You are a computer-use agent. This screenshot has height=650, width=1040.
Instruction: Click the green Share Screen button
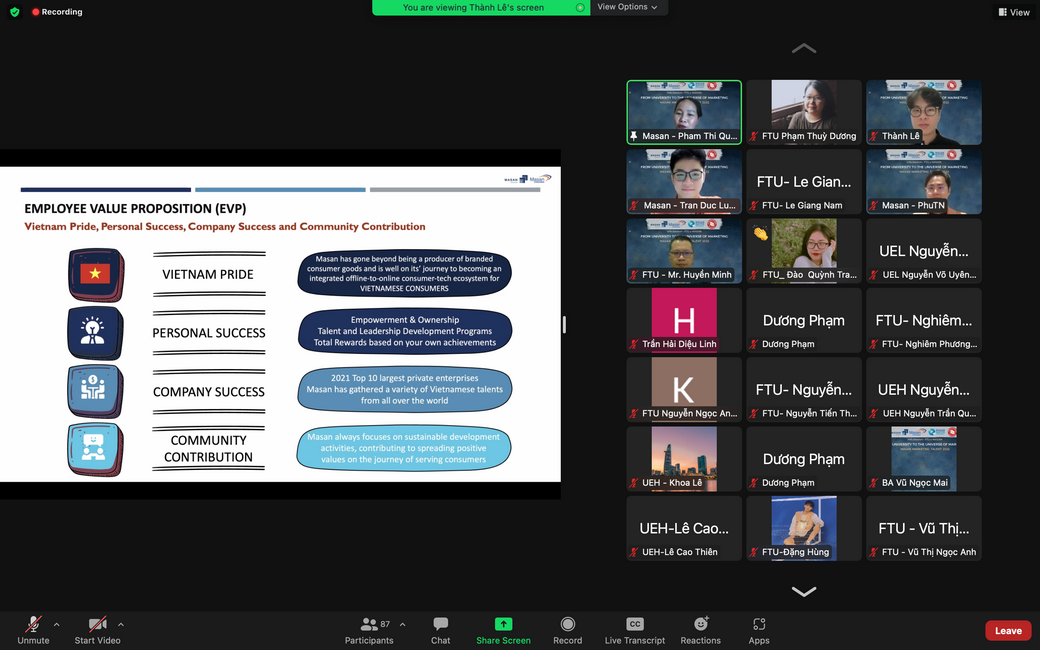tap(503, 631)
